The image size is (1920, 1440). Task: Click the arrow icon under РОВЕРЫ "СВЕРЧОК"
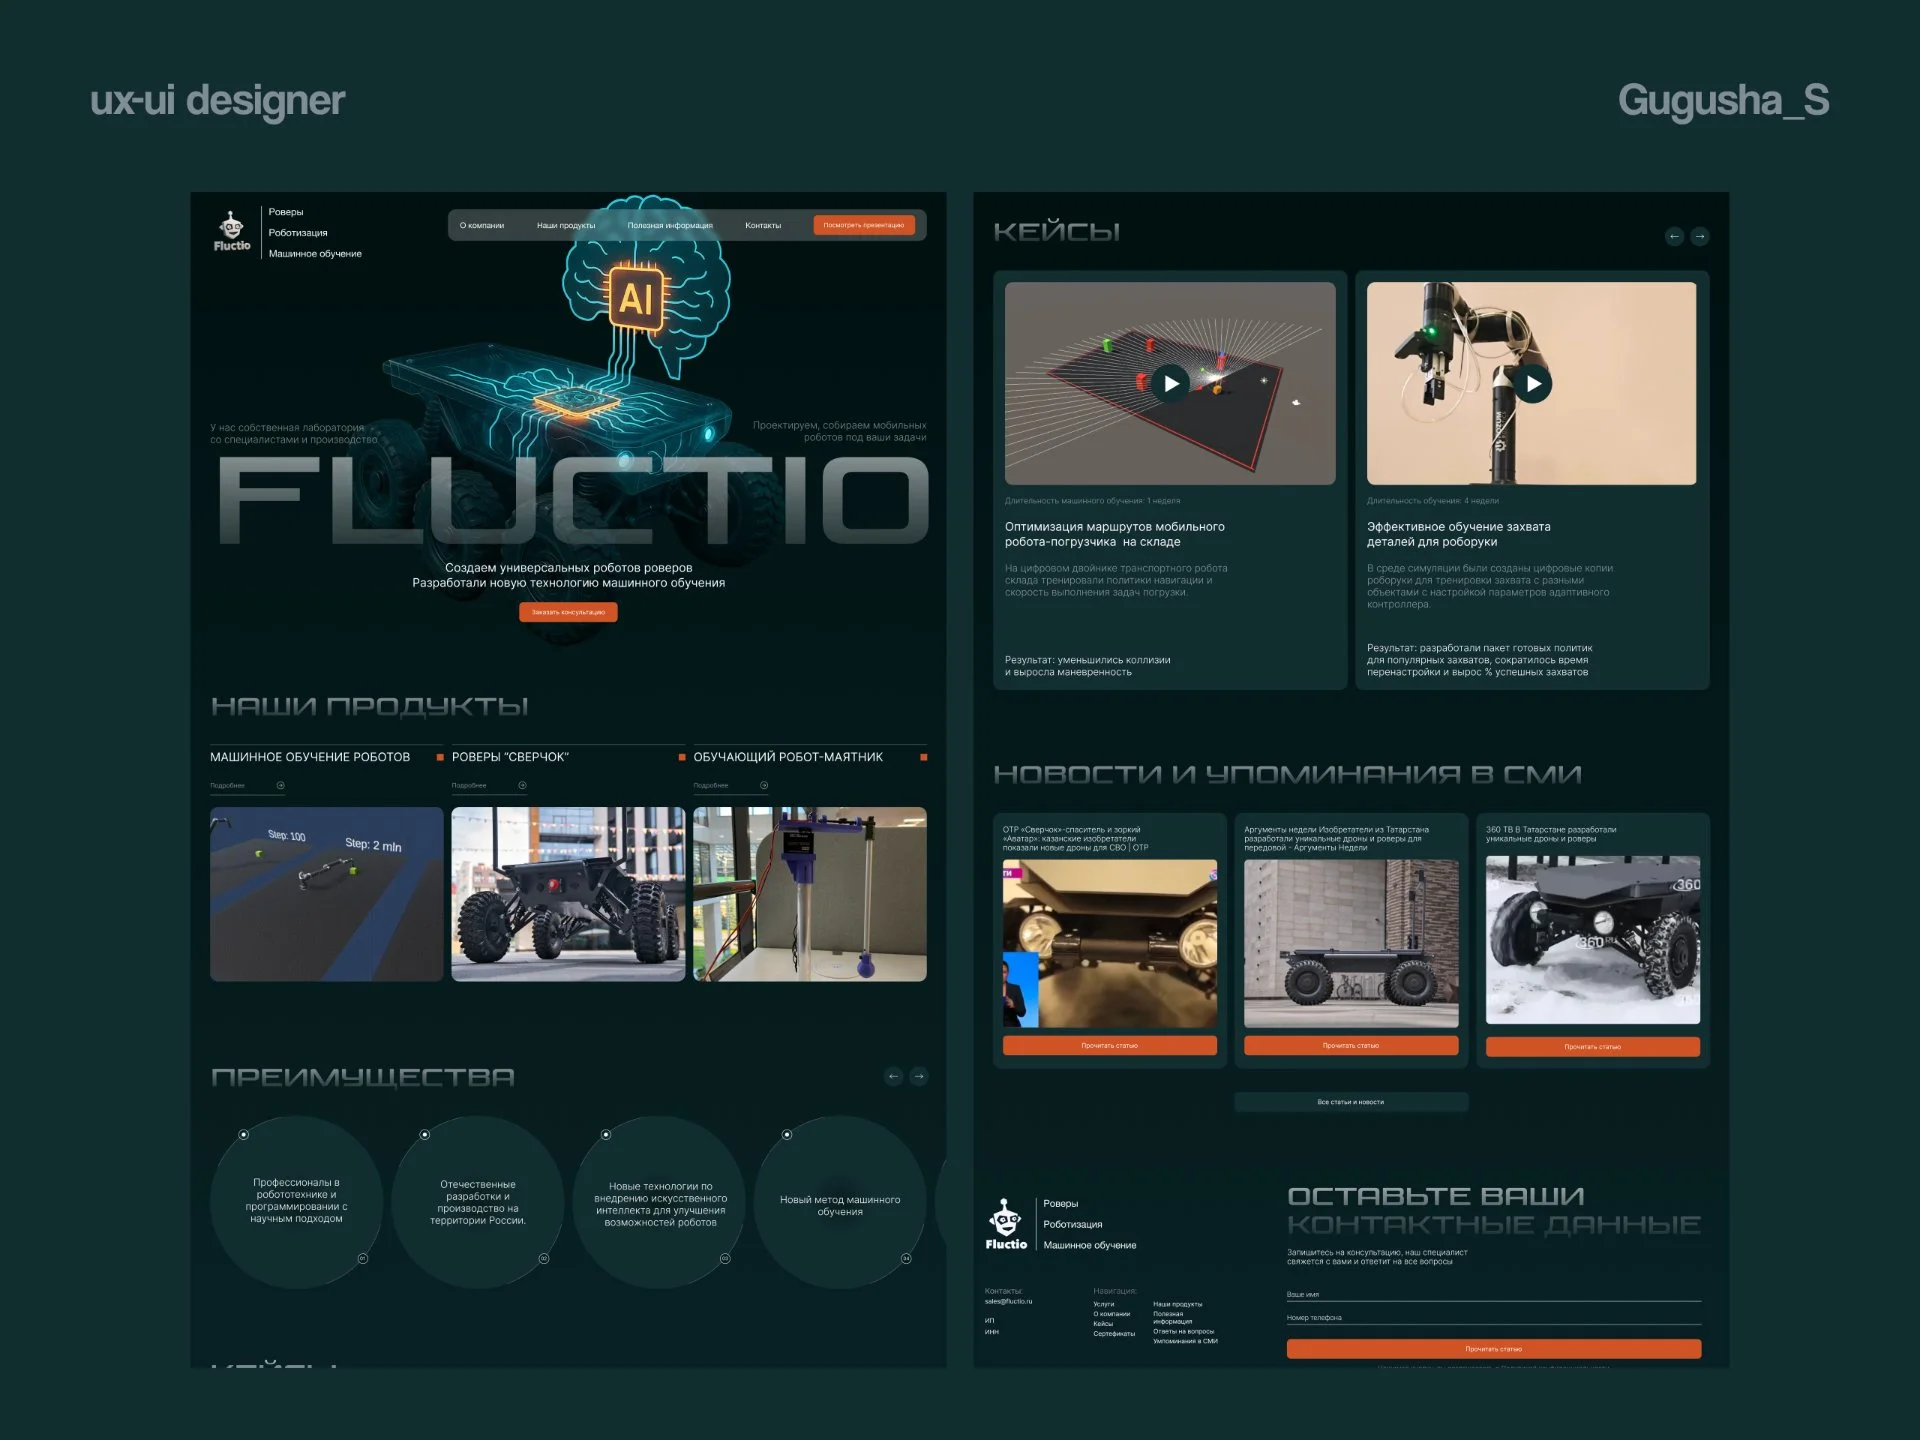[522, 786]
